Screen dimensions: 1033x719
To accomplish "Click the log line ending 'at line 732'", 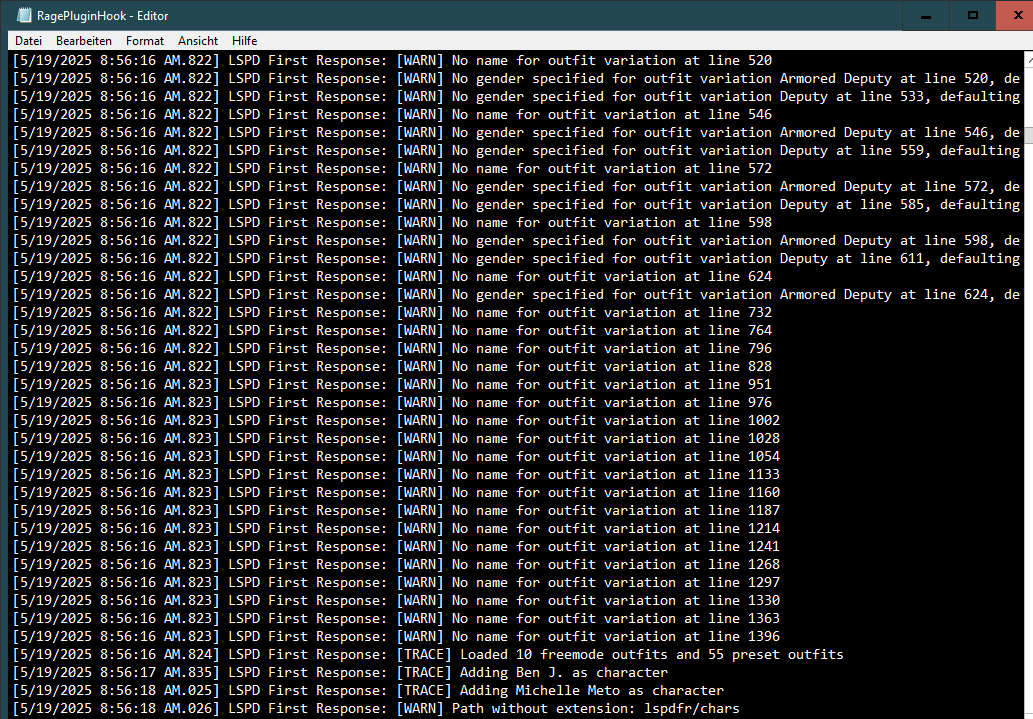I will (392, 312).
